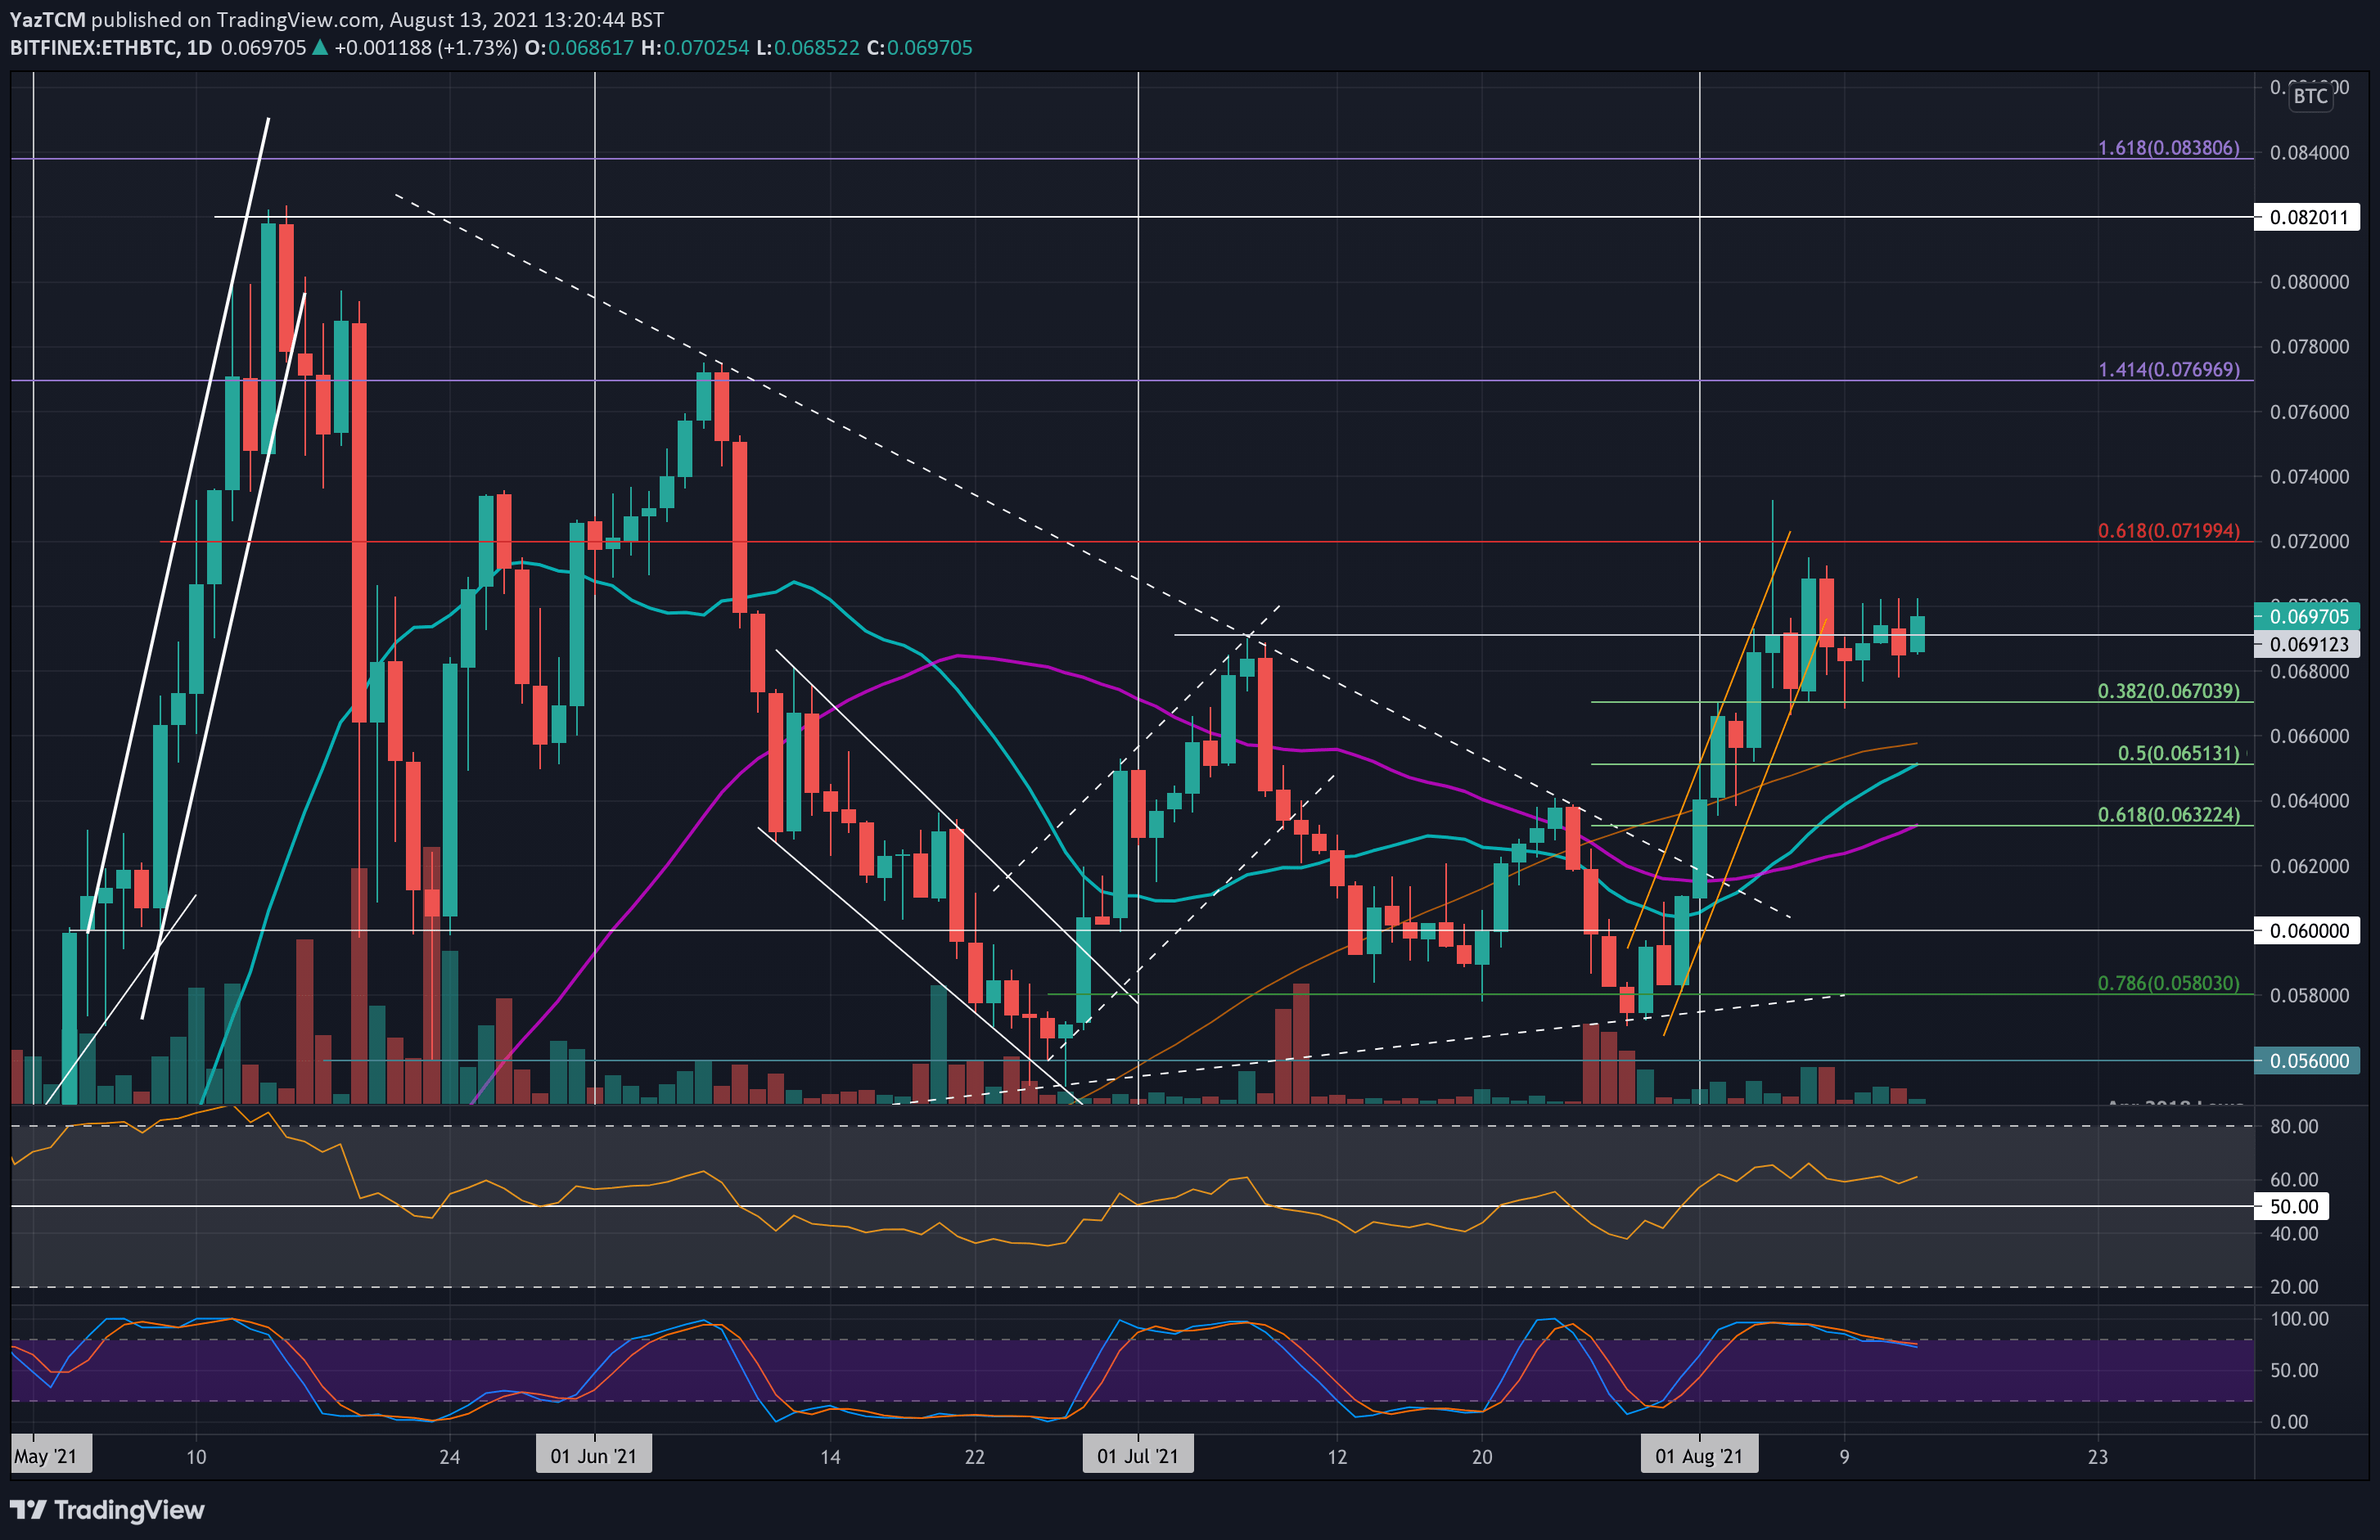The width and height of the screenshot is (2380, 1540).
Task: Click the TradingView logo at bottom left
Action: pyautogui.click(x=108, y=1510)
